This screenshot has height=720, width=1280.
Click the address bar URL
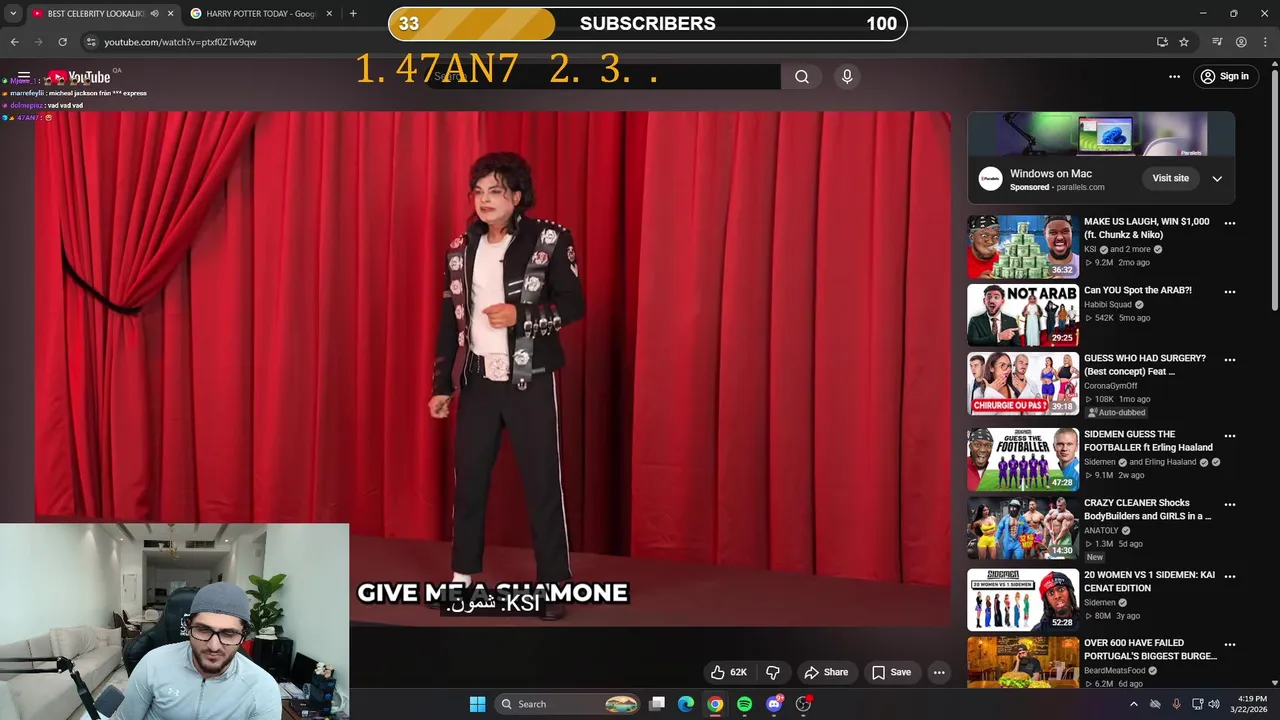point(180,42)
